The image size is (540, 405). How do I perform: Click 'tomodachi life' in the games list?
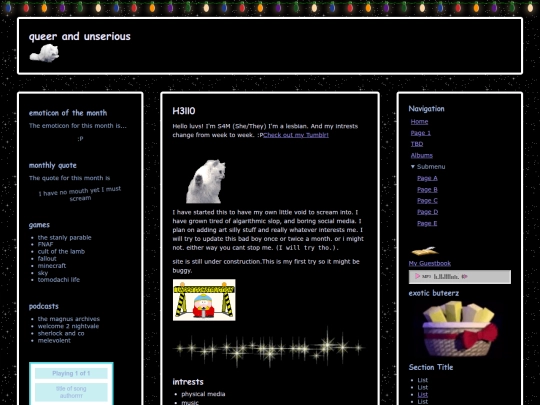[59, 280]
